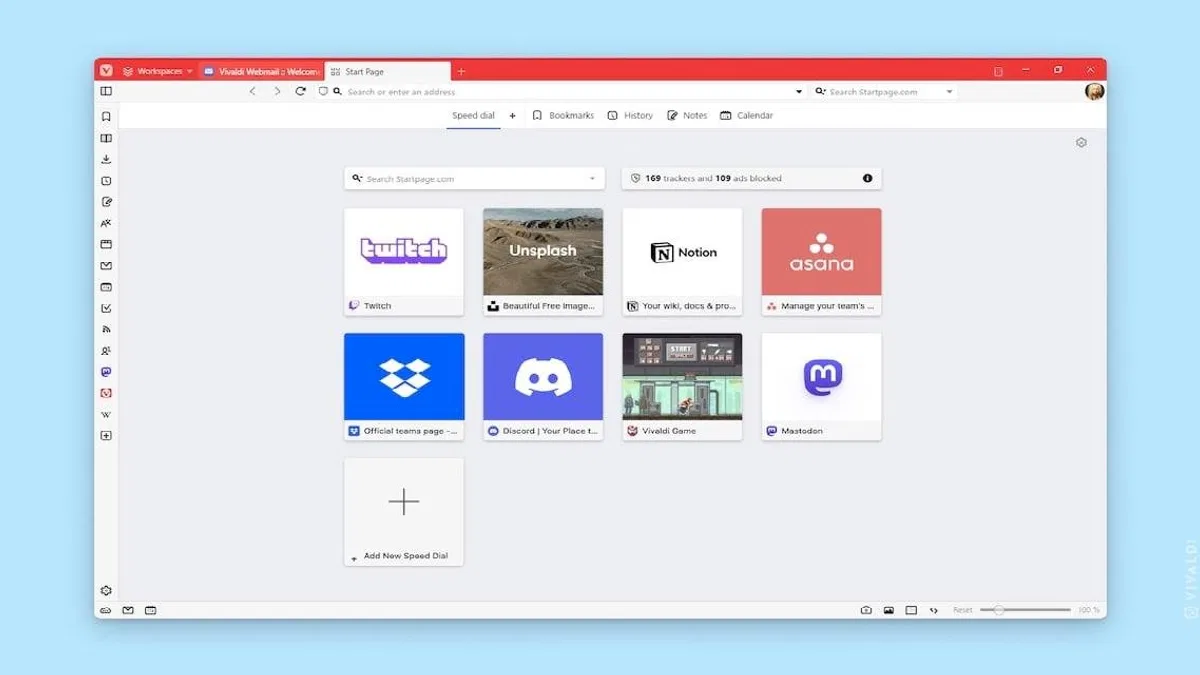
Task: Reload the current page
Action: point(300,91)
